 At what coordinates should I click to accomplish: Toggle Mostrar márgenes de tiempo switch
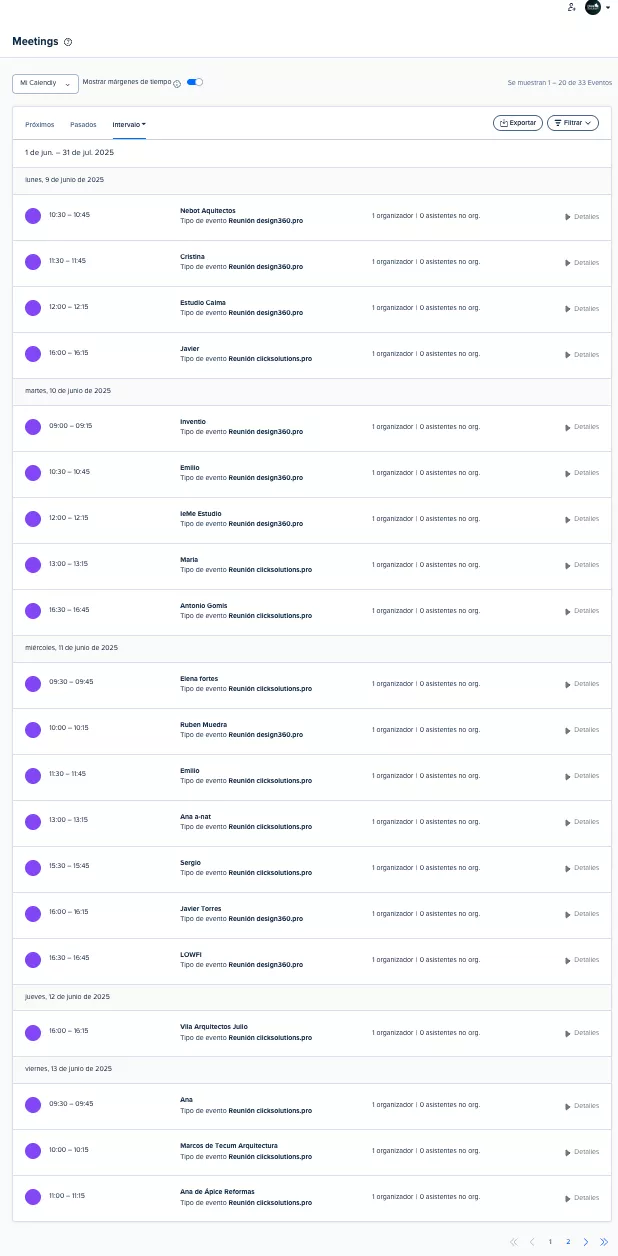tap(195, 82)
